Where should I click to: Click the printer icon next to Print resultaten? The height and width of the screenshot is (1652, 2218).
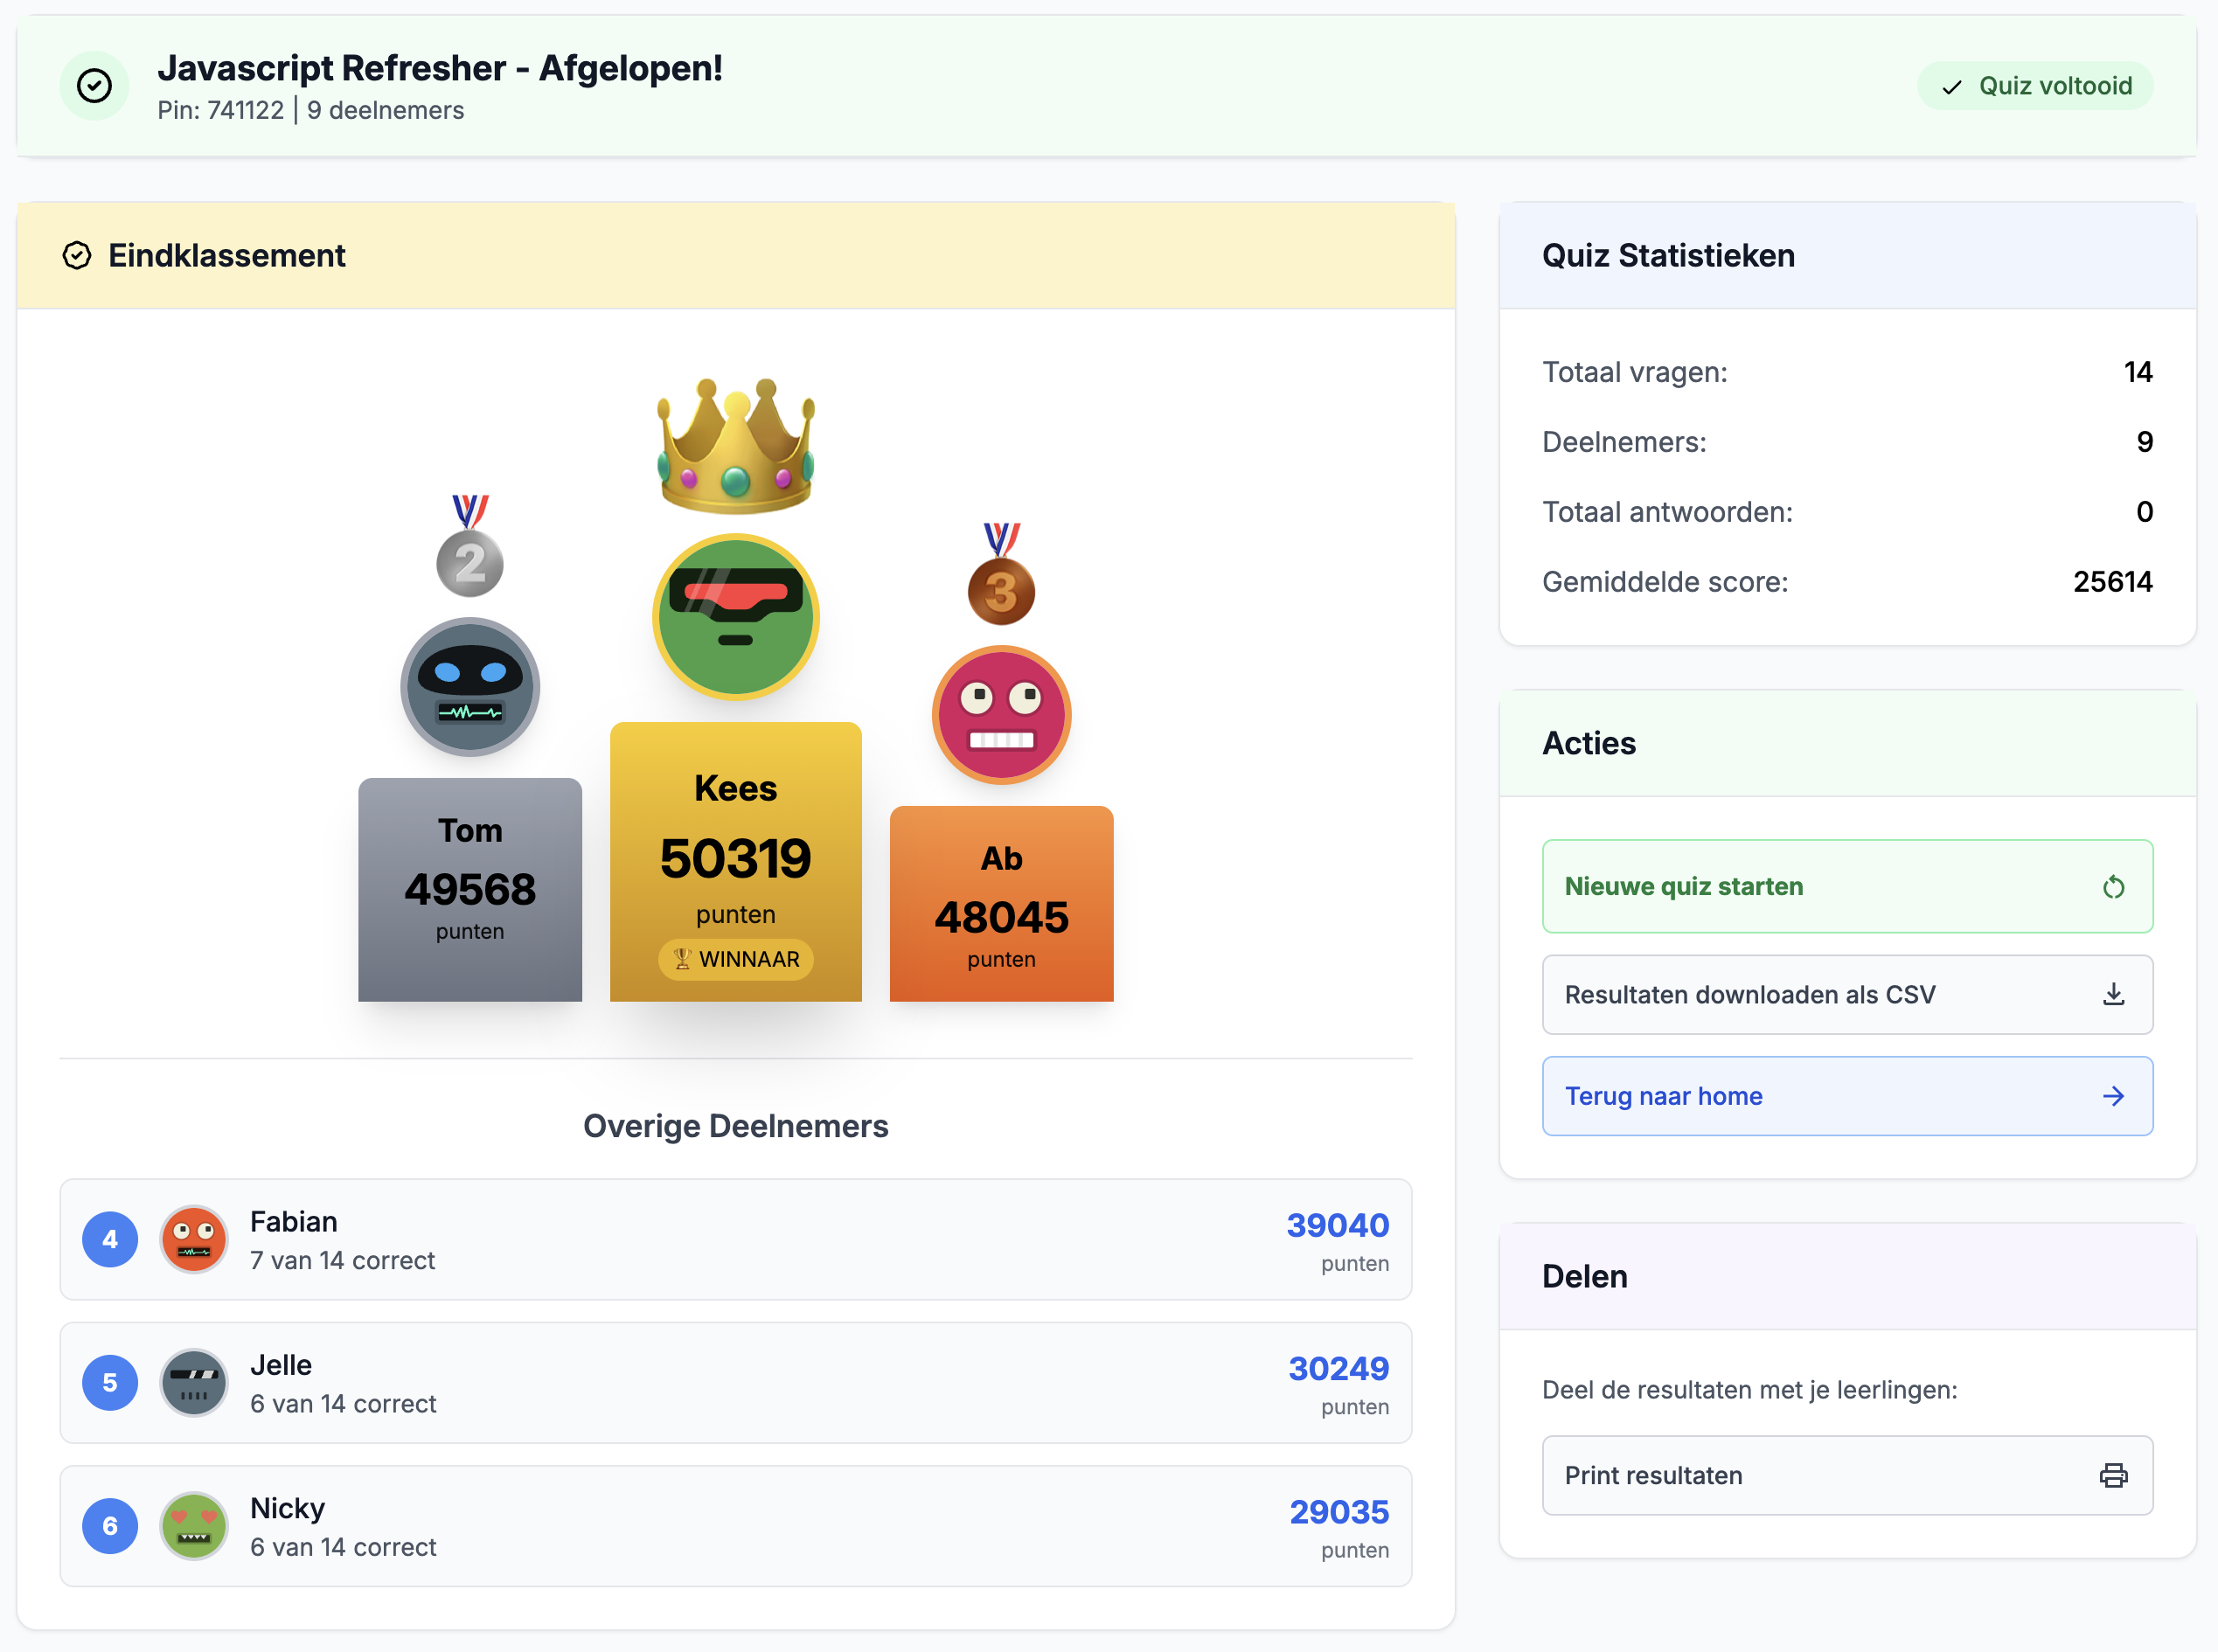click(2112, 1475)
